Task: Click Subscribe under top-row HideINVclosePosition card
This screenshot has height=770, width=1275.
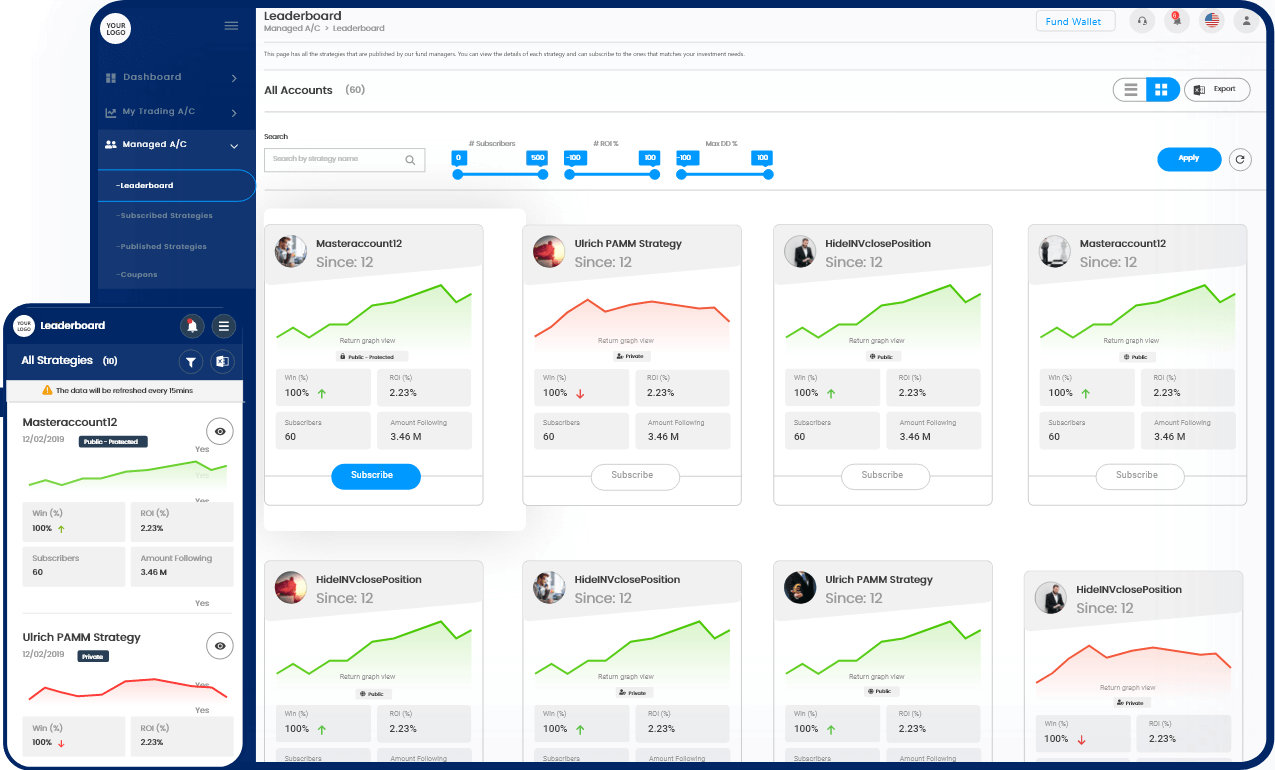Action: pos(885,476)
